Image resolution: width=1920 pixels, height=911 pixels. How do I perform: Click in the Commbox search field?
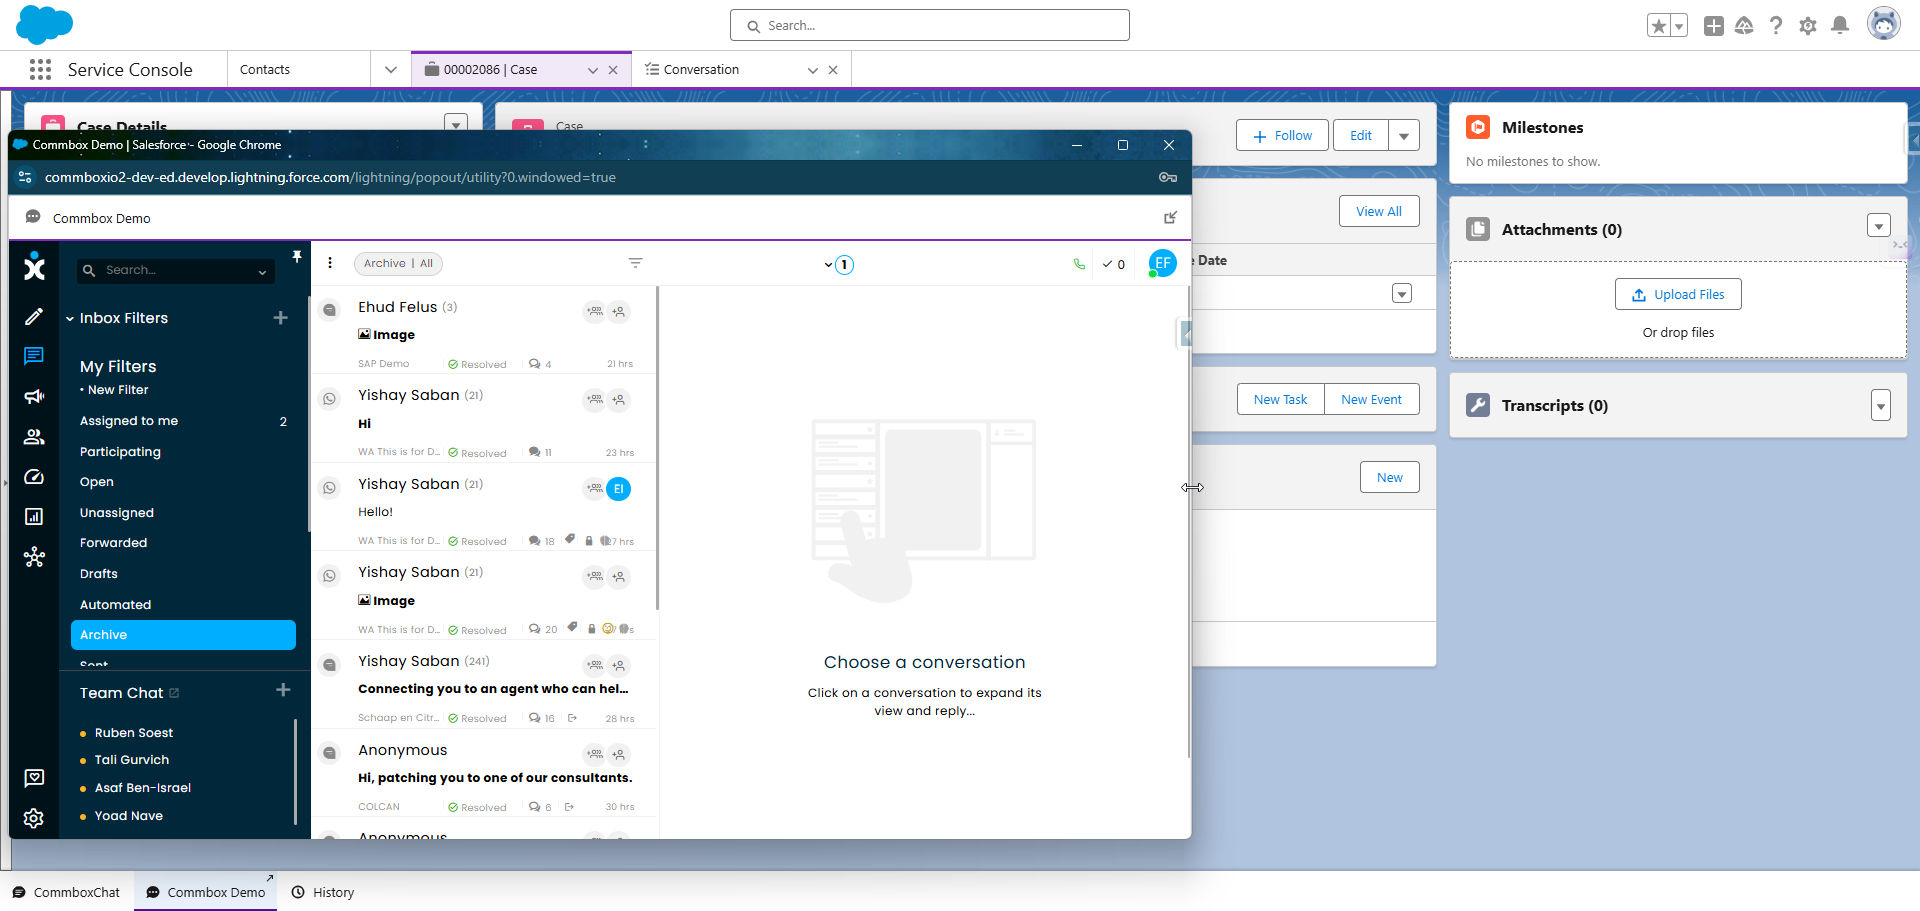click(175, 271)
